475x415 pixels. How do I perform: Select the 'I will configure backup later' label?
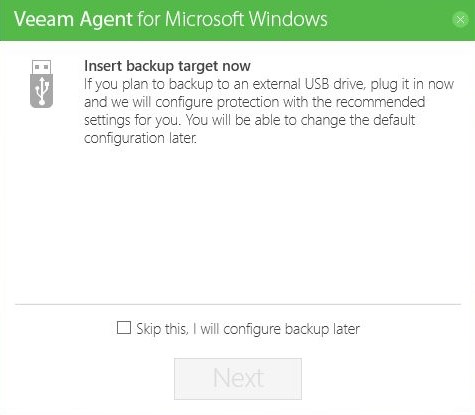tap(276, 329)
